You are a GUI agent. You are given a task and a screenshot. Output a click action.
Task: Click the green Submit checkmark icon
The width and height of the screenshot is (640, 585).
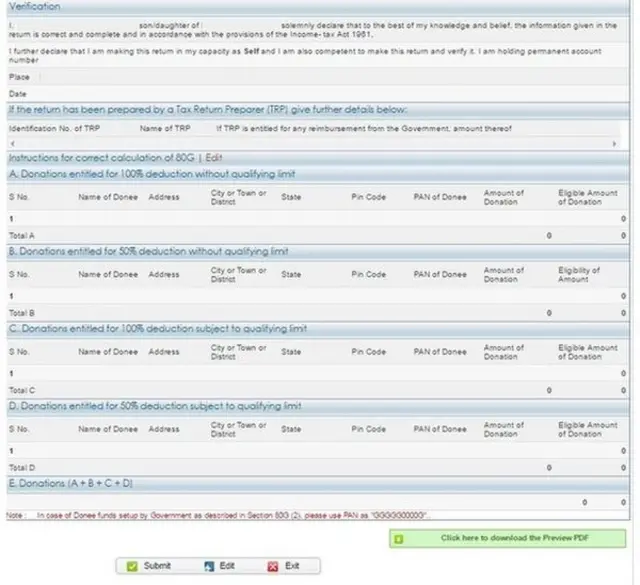click(132, 566)
